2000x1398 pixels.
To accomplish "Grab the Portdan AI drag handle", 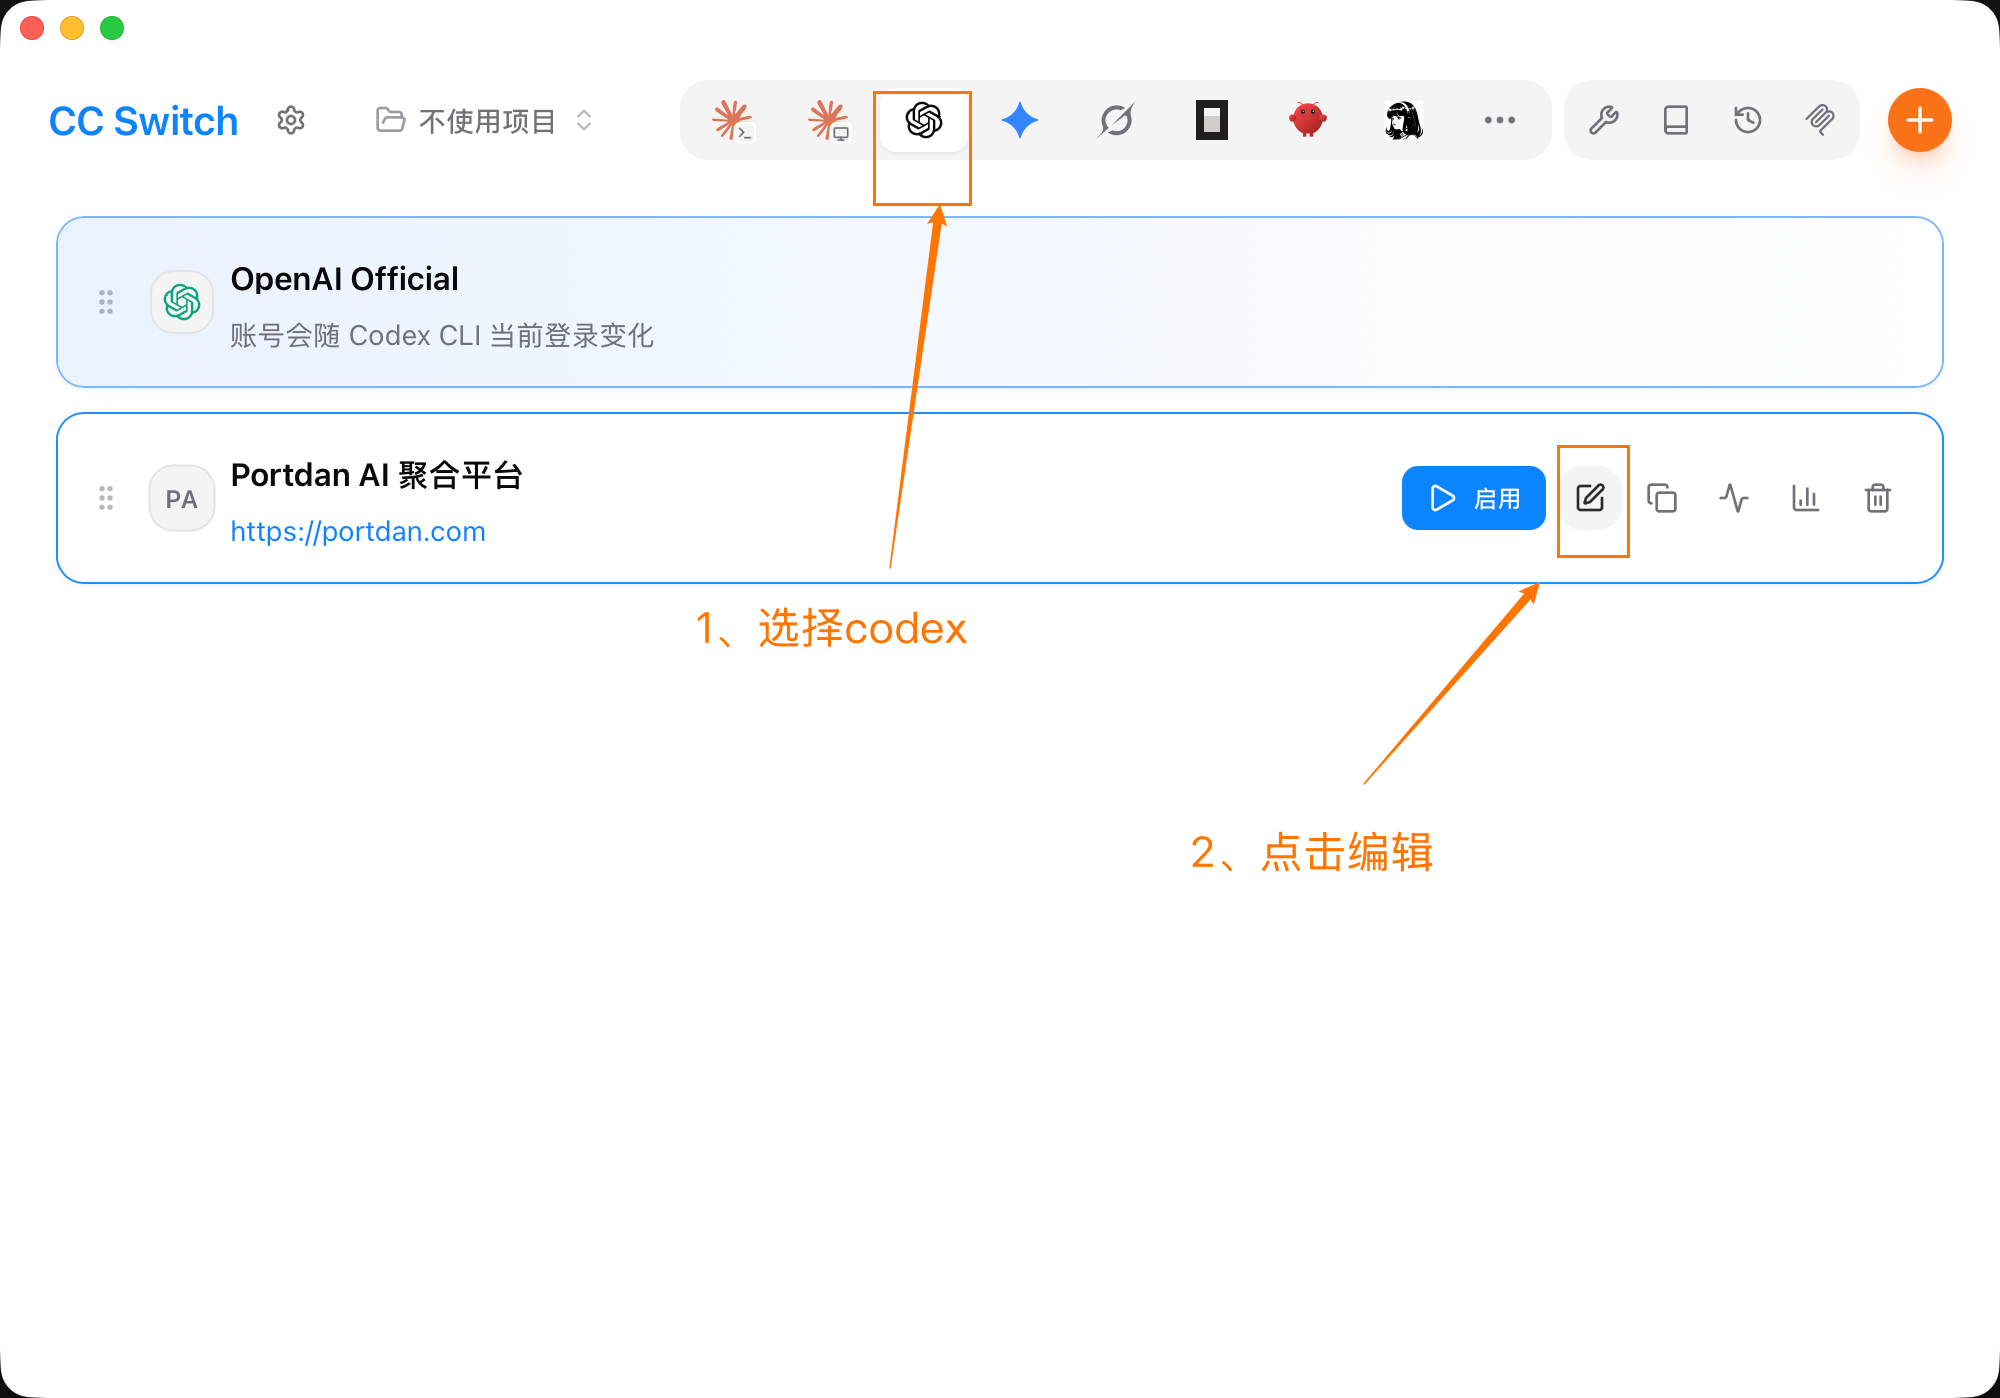I will click(x=106, y=498).
